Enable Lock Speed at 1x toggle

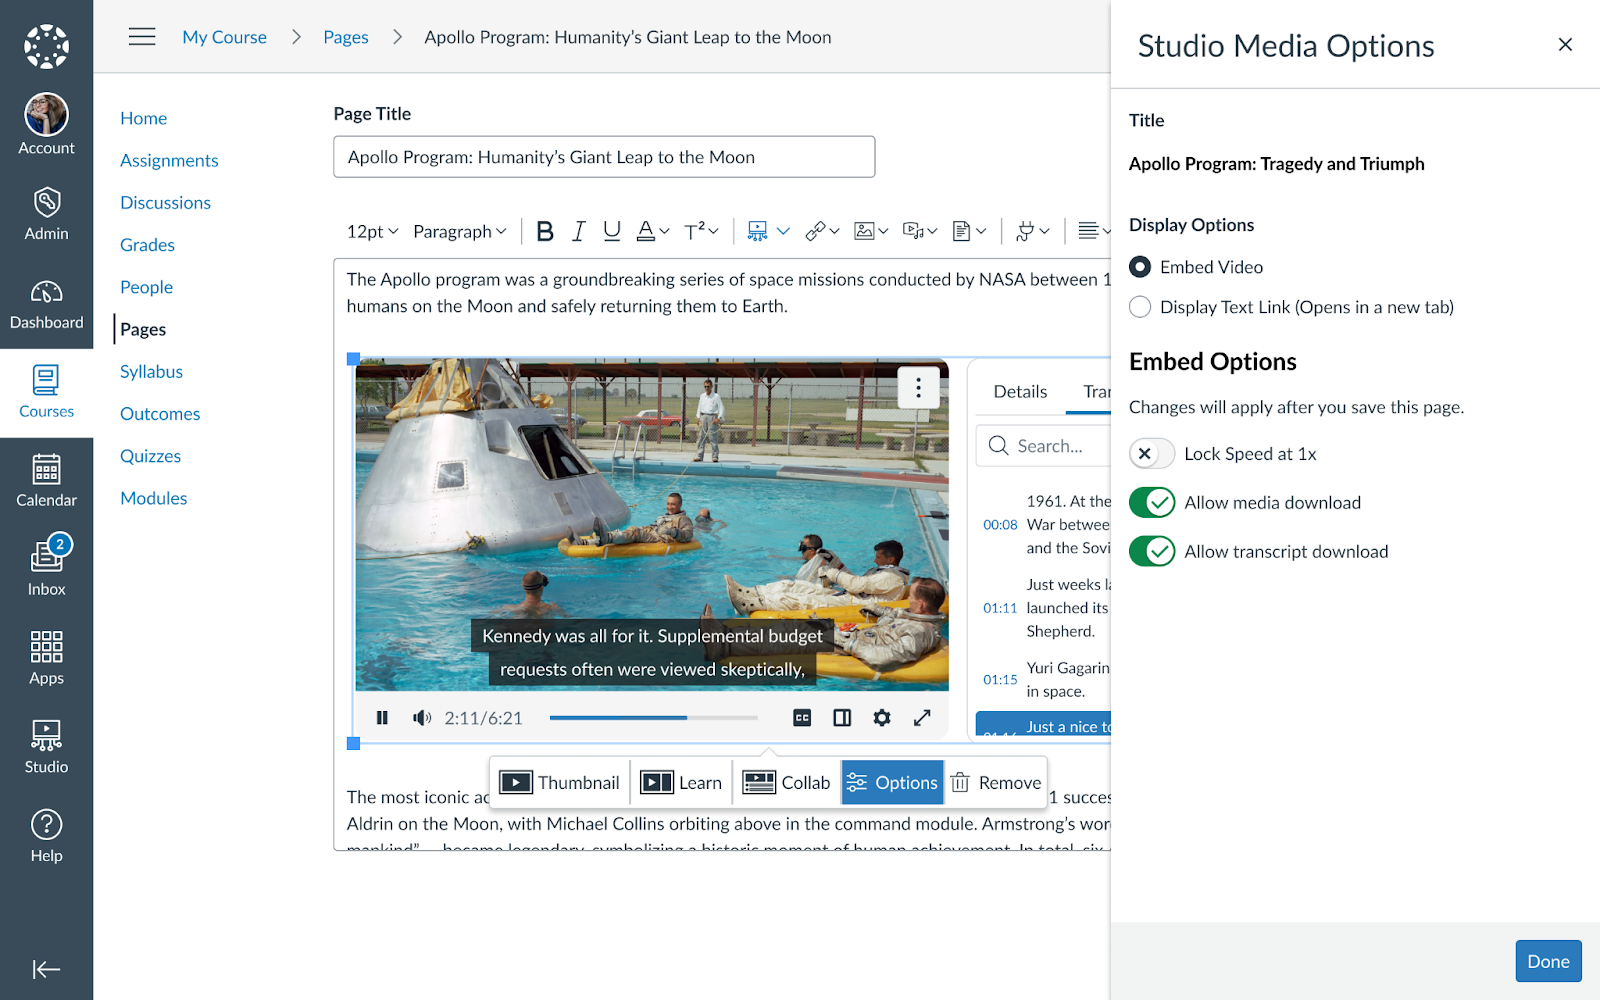(1152, 454)
